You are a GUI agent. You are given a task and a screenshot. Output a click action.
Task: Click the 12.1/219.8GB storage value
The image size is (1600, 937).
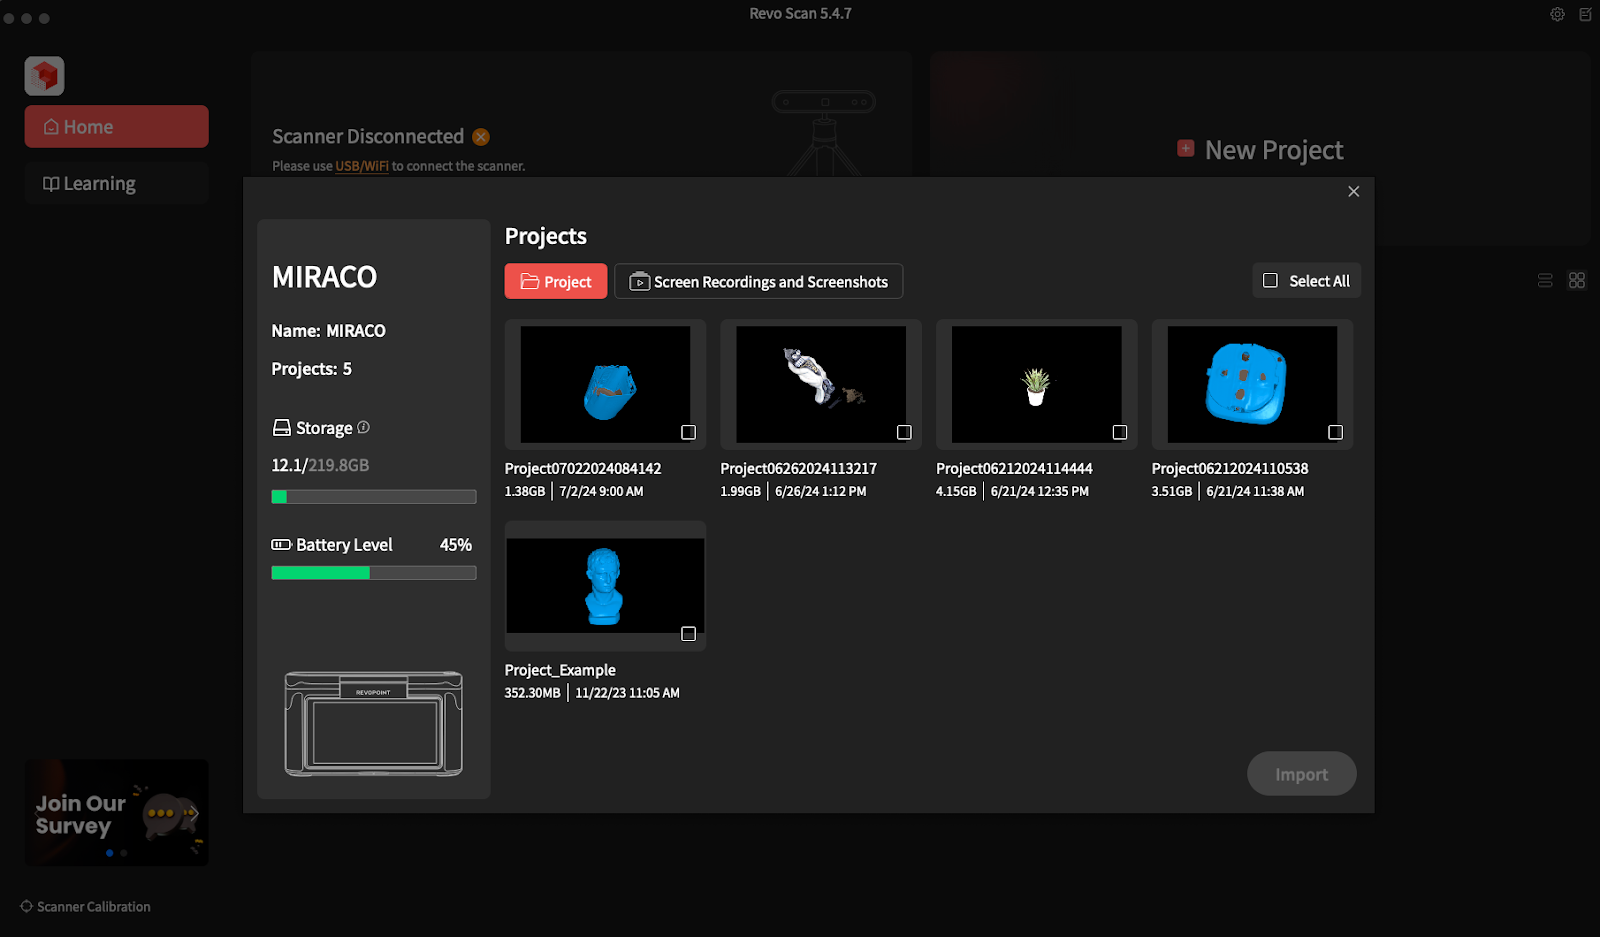point(320,466)
